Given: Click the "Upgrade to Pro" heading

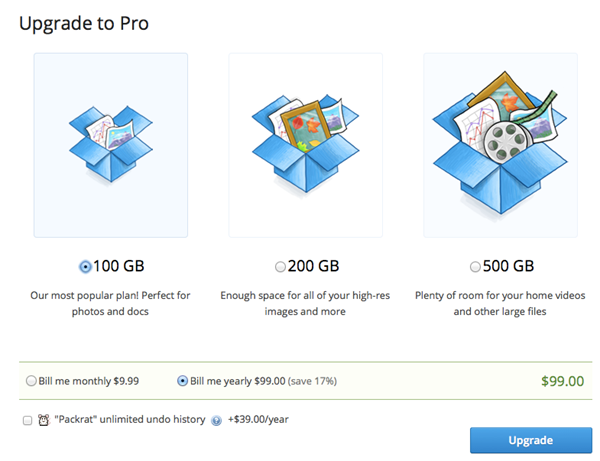Looking at the screenshot, I should [x=82, y=21].
